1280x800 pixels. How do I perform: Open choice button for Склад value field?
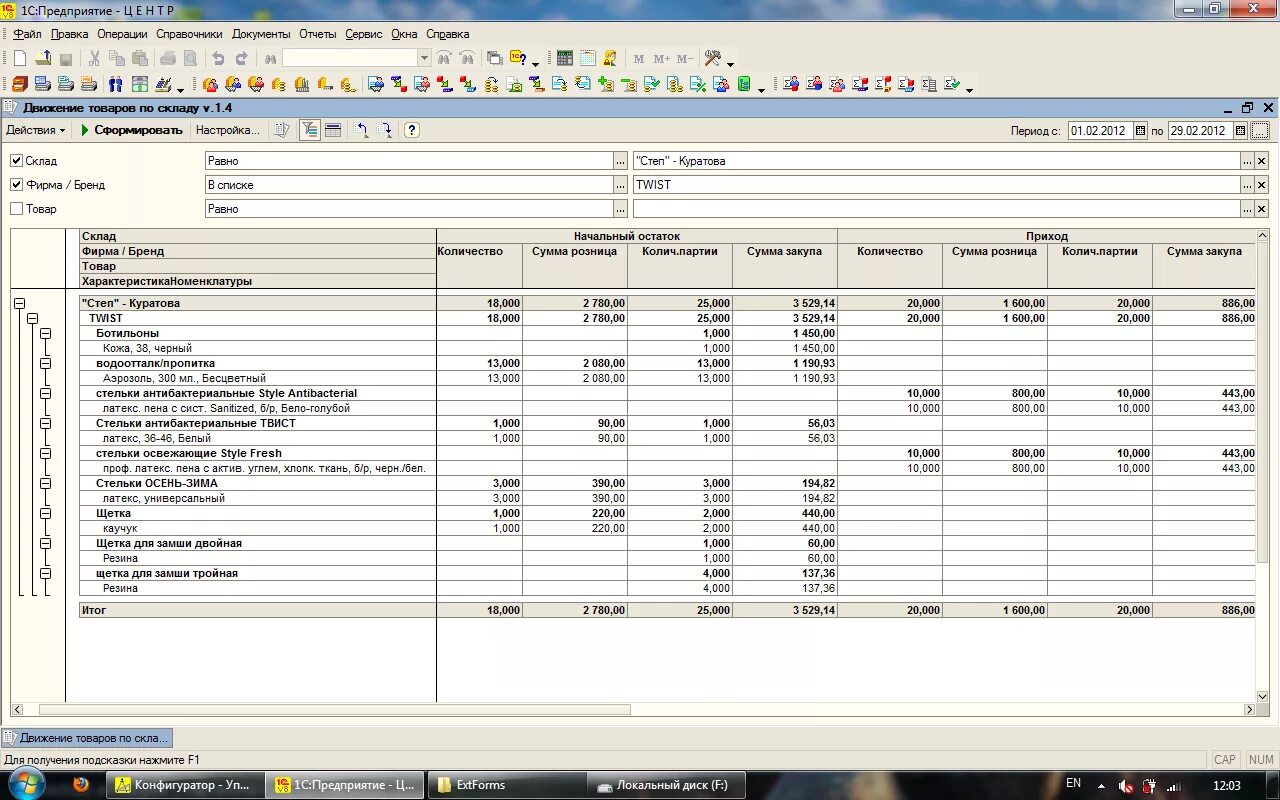[x=1246, y=160]
